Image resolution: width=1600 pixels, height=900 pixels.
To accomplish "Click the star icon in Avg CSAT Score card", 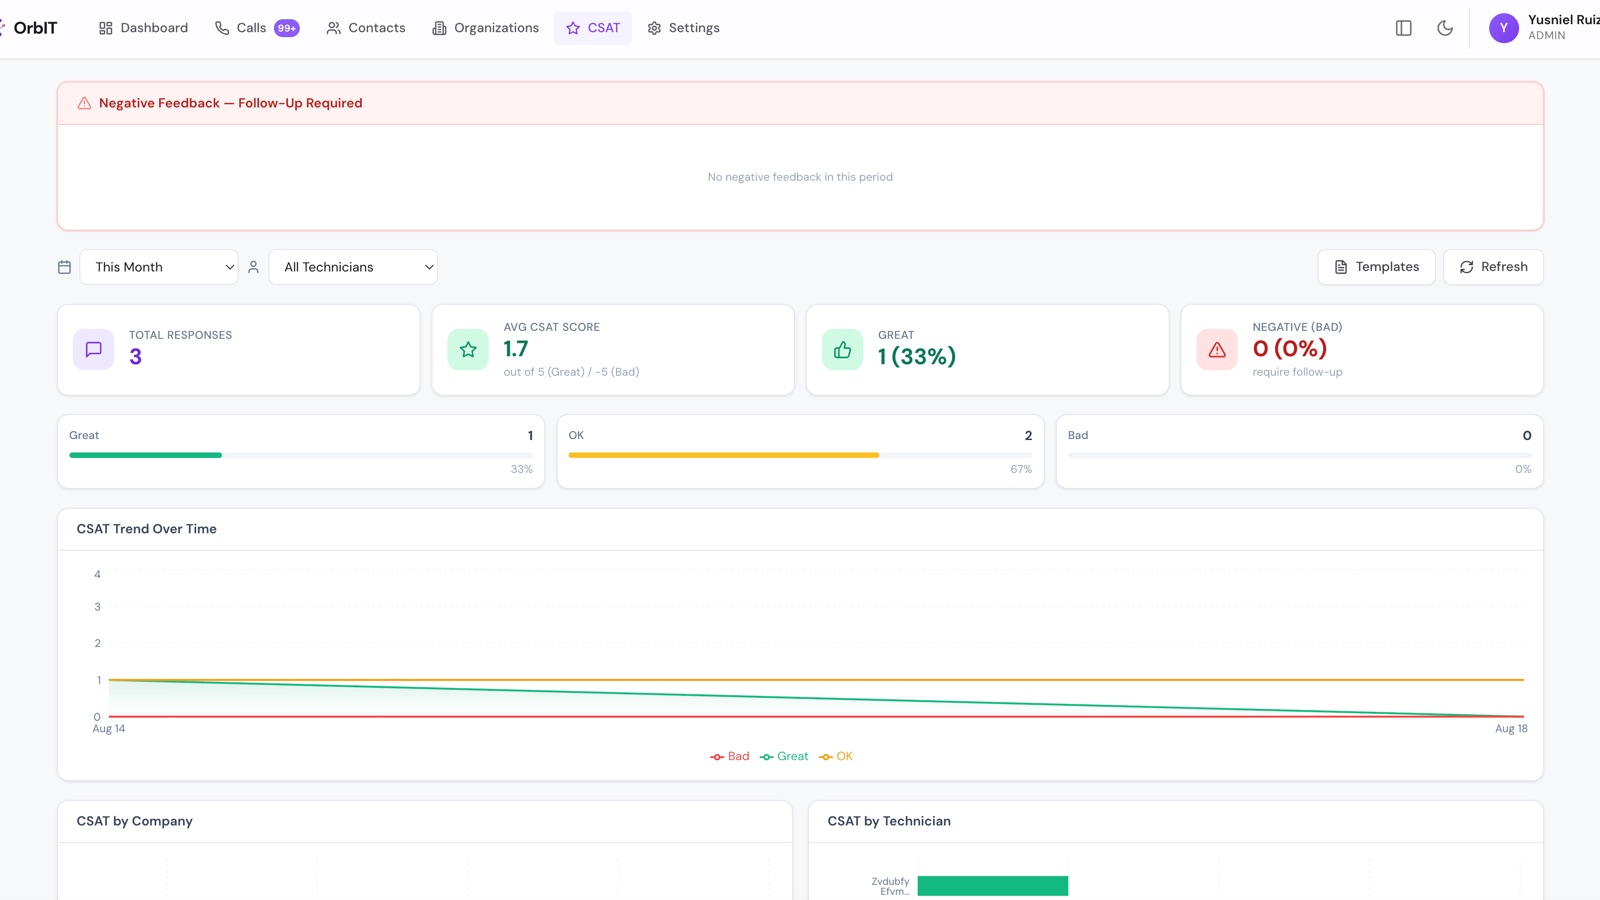I will coord(468,349).
